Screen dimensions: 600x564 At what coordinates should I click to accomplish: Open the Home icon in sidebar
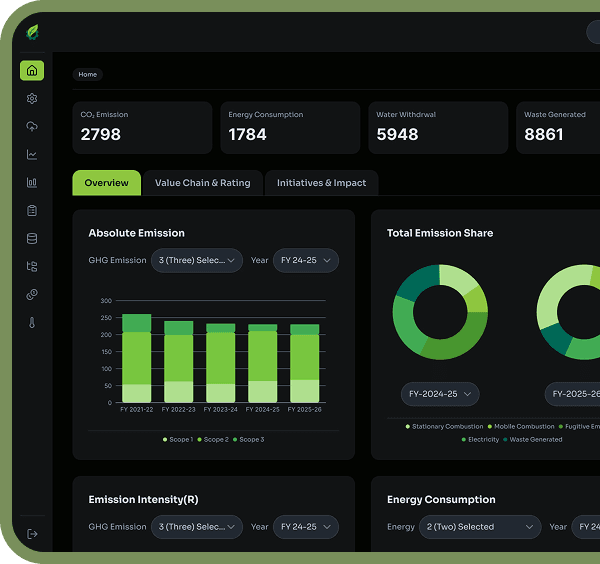[x=32, y=70]
